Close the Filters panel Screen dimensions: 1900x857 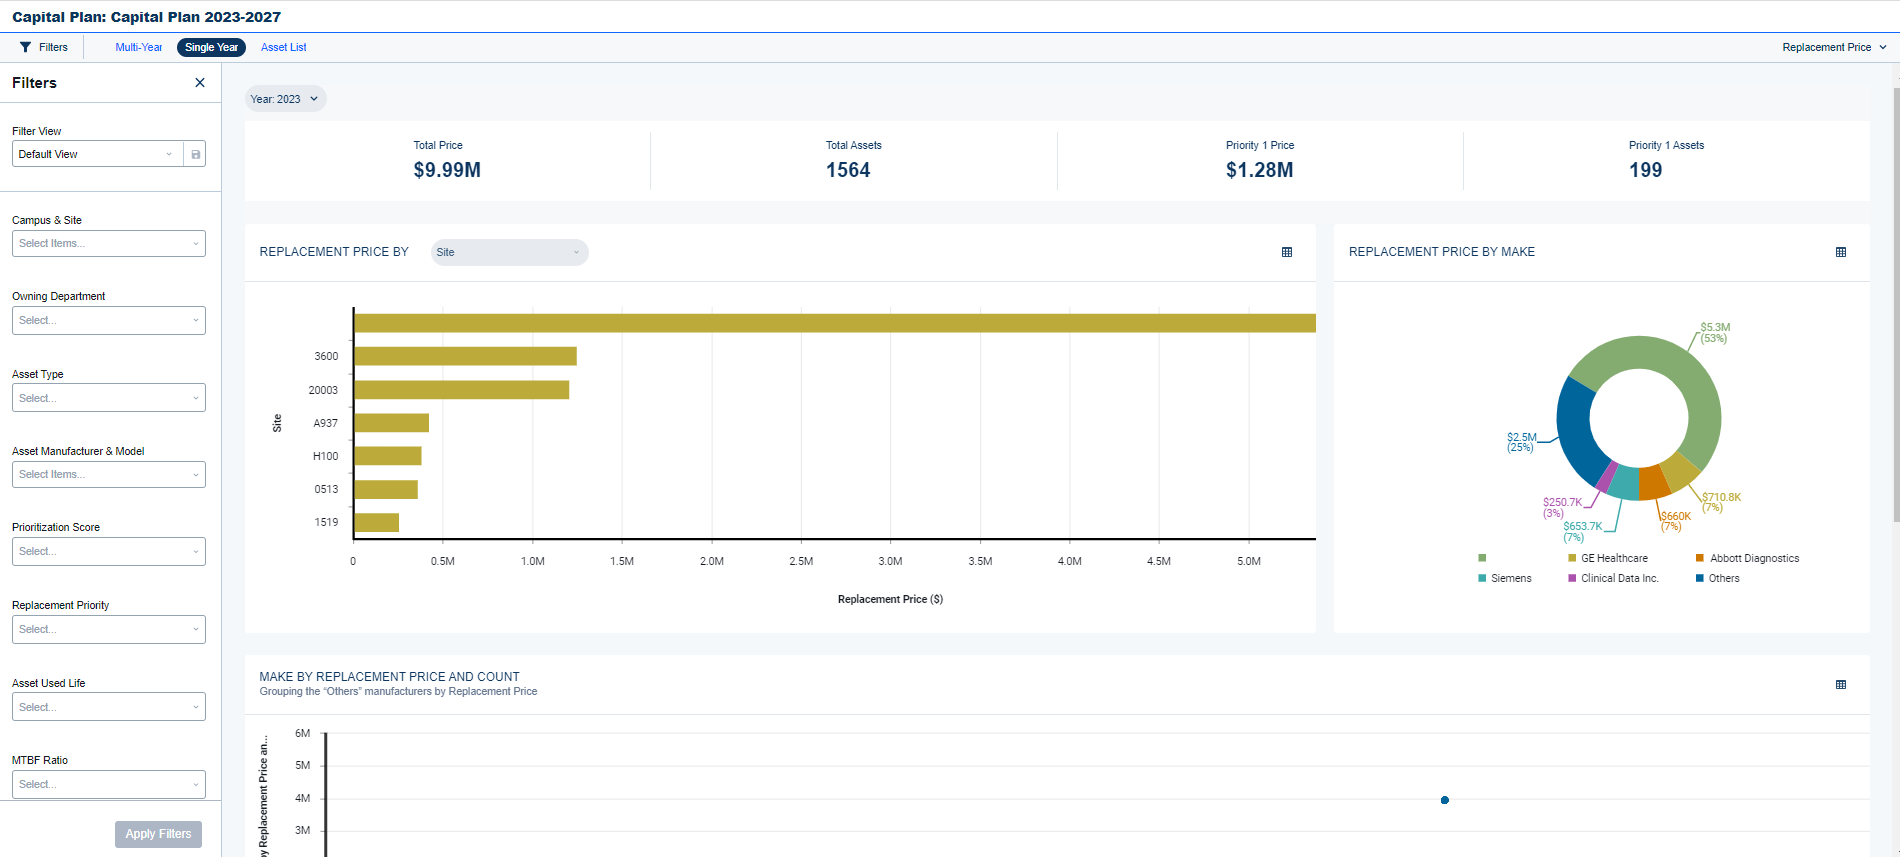[200, 83]
